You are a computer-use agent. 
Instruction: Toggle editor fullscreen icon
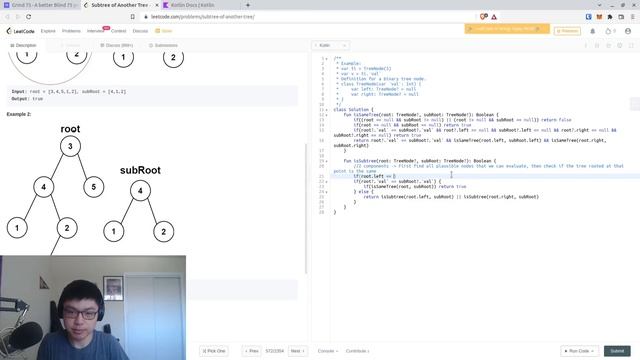tap(631, 45)
